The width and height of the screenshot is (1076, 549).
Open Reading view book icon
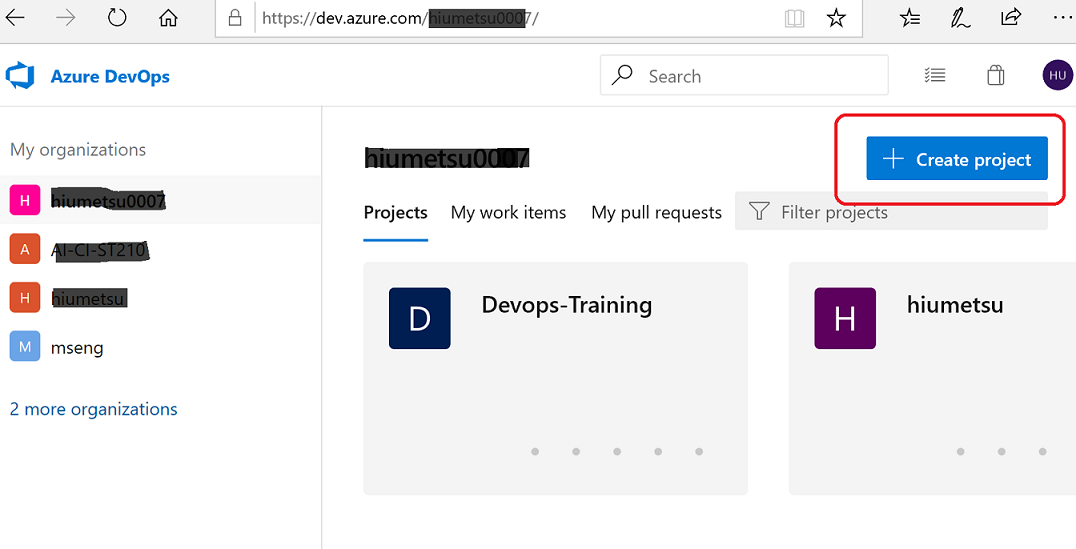click(x=794, y=18)
